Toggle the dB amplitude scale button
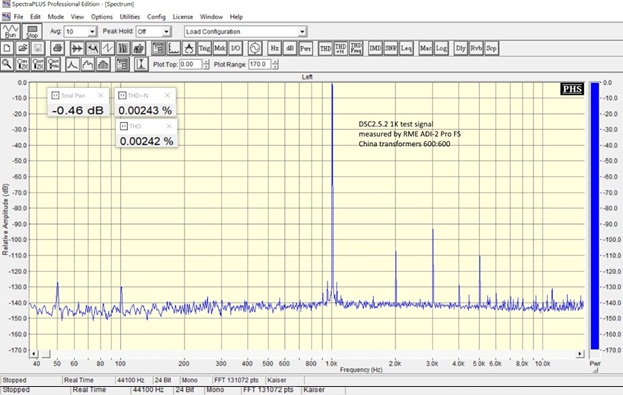 point(290,48)
